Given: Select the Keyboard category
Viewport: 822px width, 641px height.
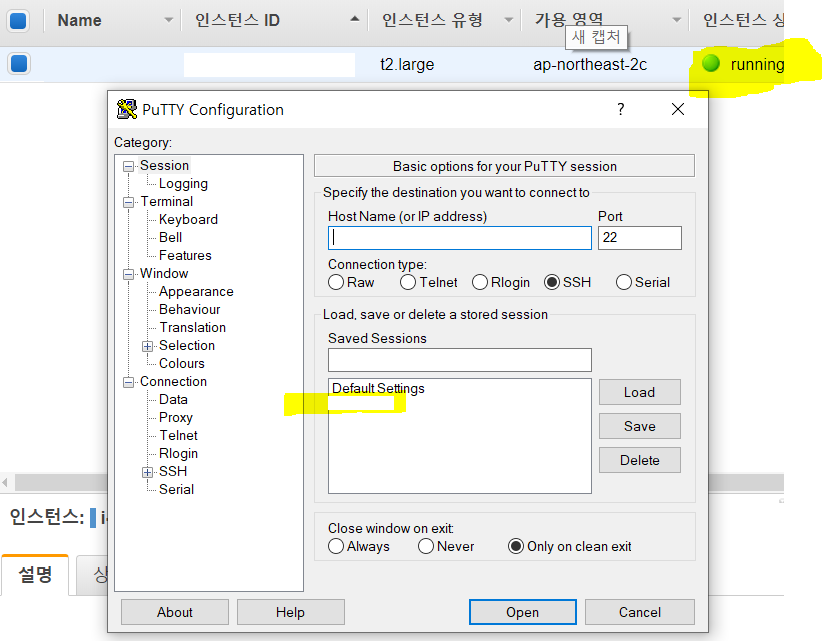Looking at the screenshot, I should pos(188,219).
